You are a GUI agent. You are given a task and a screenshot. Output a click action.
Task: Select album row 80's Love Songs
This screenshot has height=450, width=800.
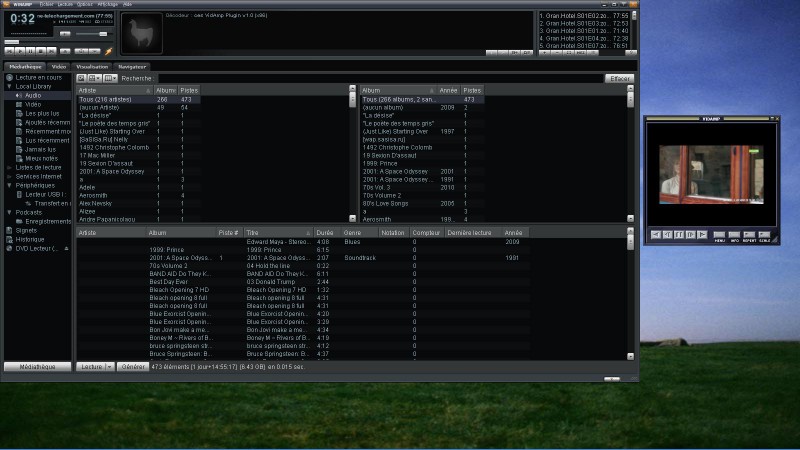[422, 204]
